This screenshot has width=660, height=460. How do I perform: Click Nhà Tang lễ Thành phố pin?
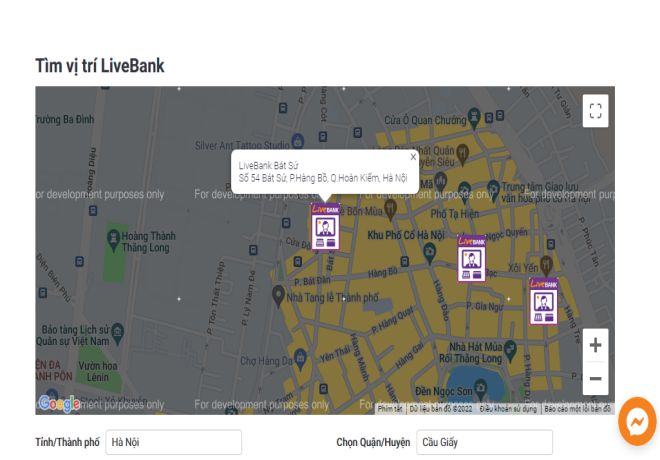(278, 296)
